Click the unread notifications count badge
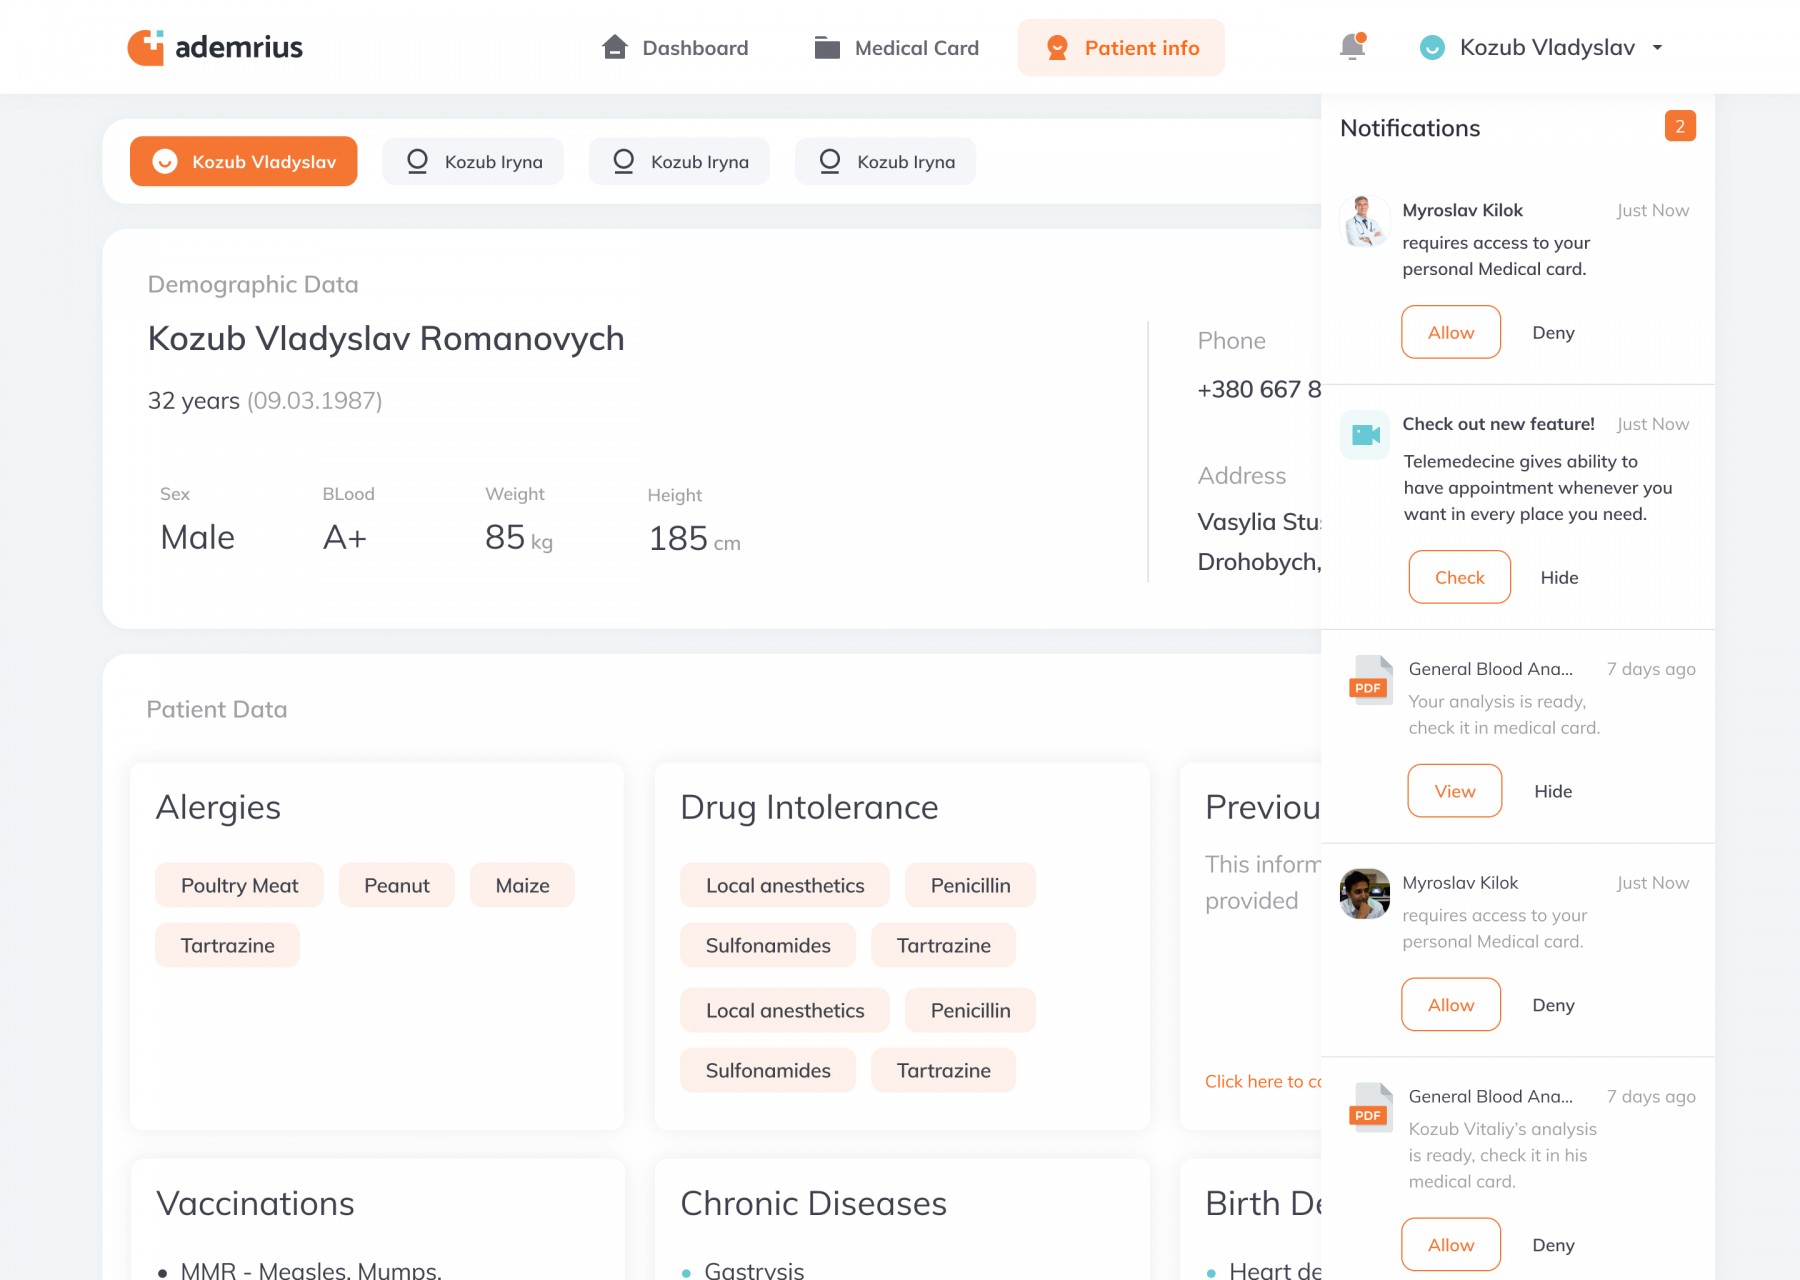This screenshot has height=1280, width=1800. pos(1680,126)
